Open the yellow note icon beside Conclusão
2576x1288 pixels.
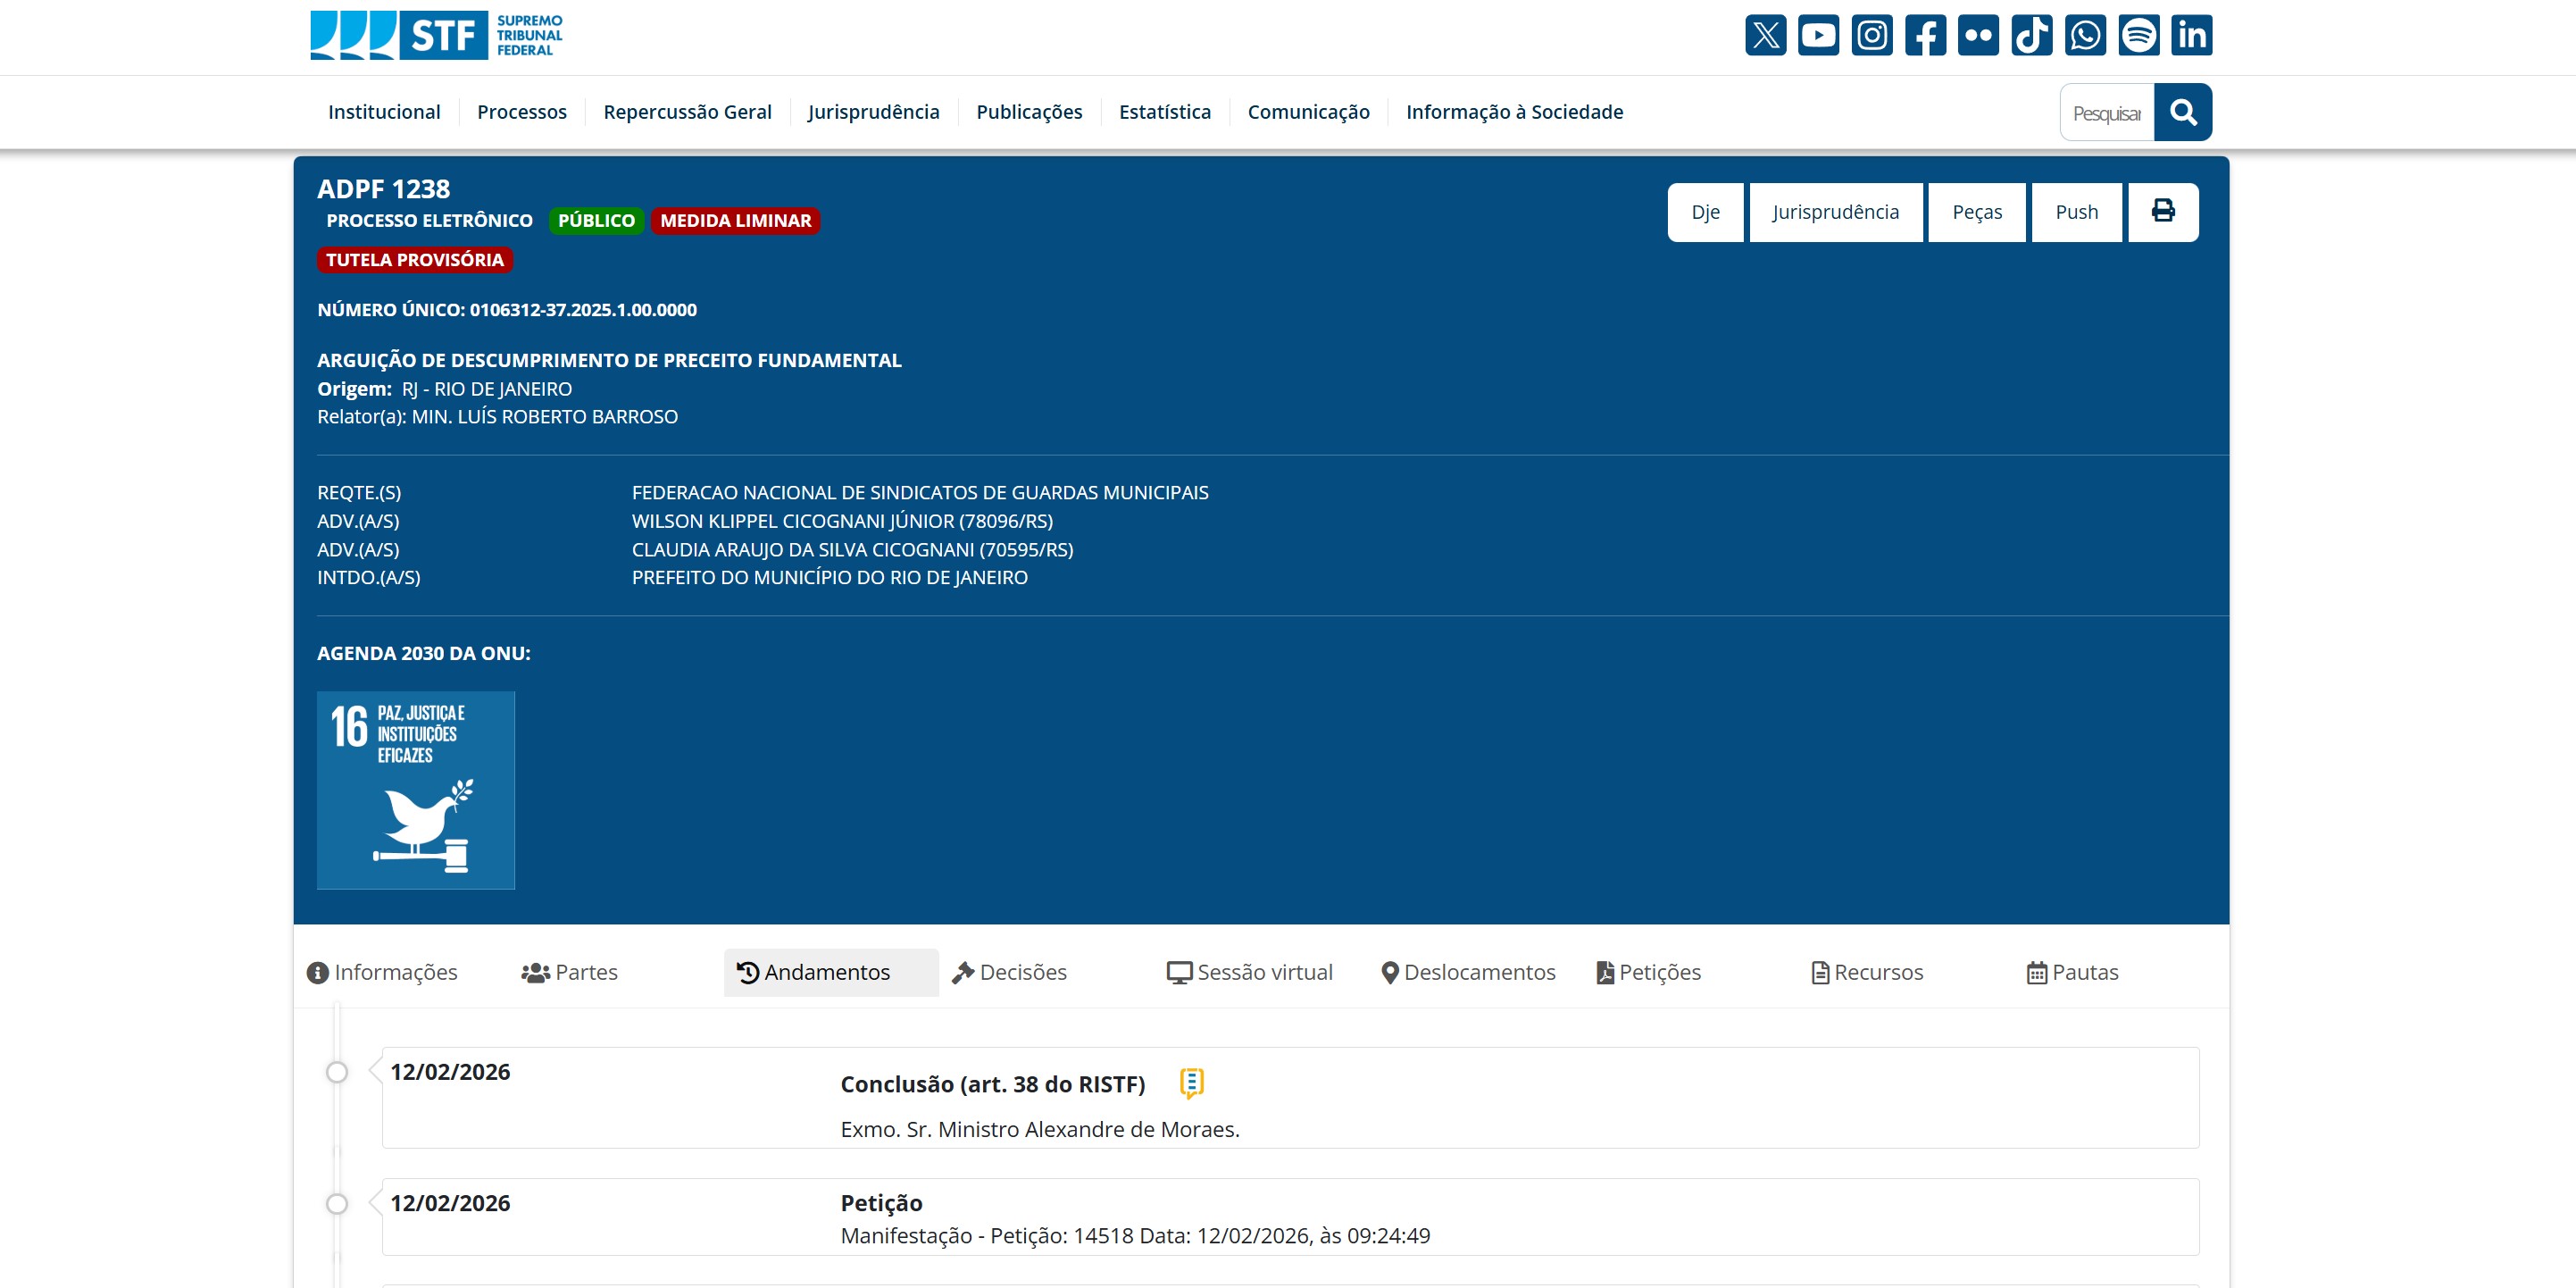click(x=1190, y=1083)
